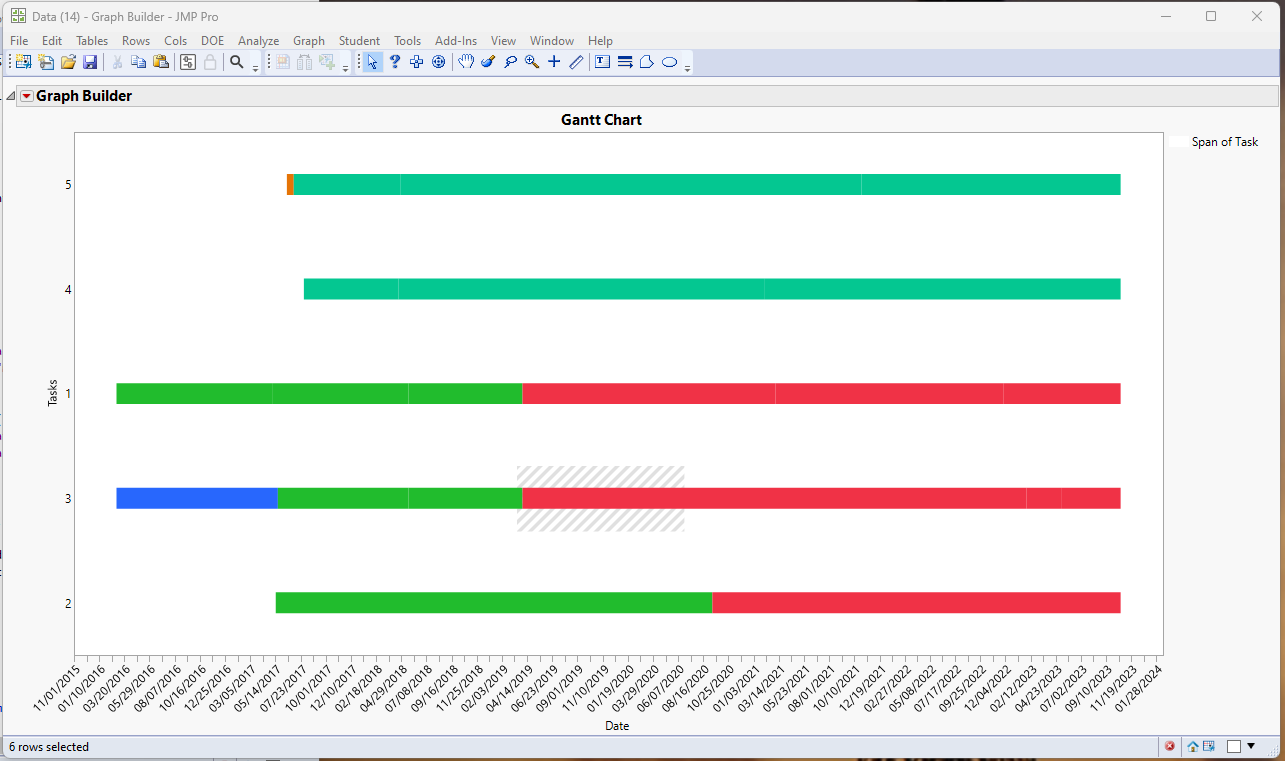Select the Grabber hand tool
The height and width of the screenshot is (761, 1285).
[466, 62]
